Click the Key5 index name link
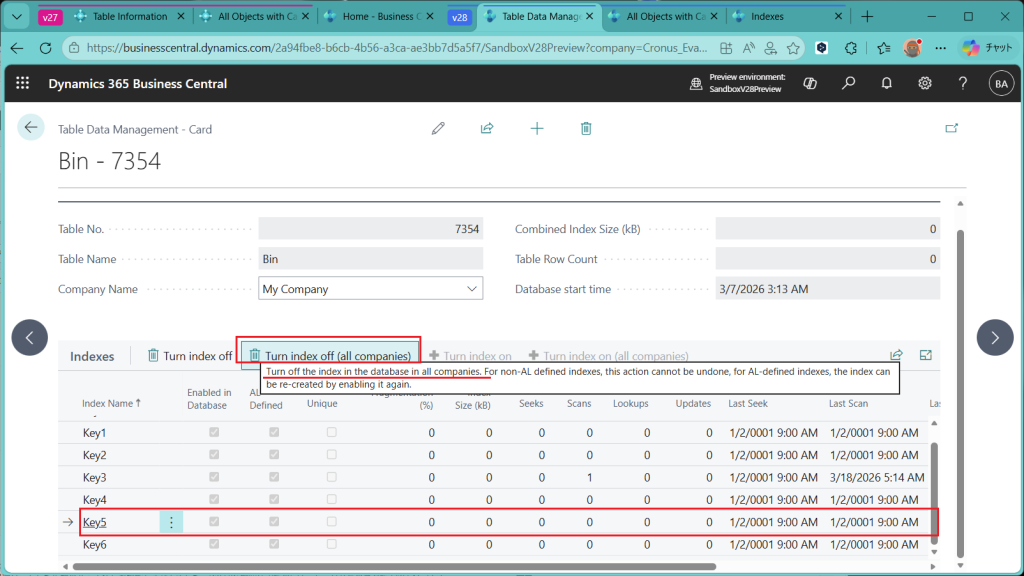 (94, 522)
